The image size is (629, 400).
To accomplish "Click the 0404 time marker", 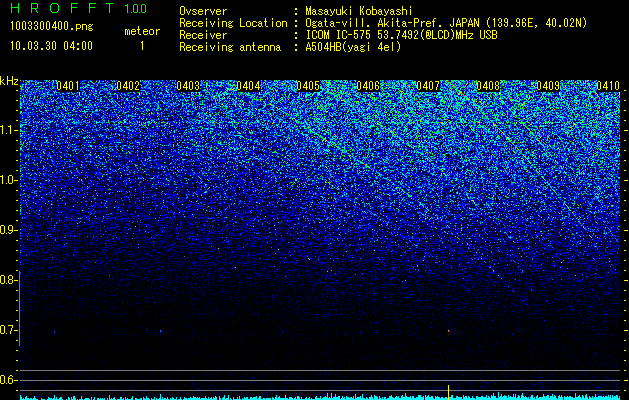I will 248,86.
